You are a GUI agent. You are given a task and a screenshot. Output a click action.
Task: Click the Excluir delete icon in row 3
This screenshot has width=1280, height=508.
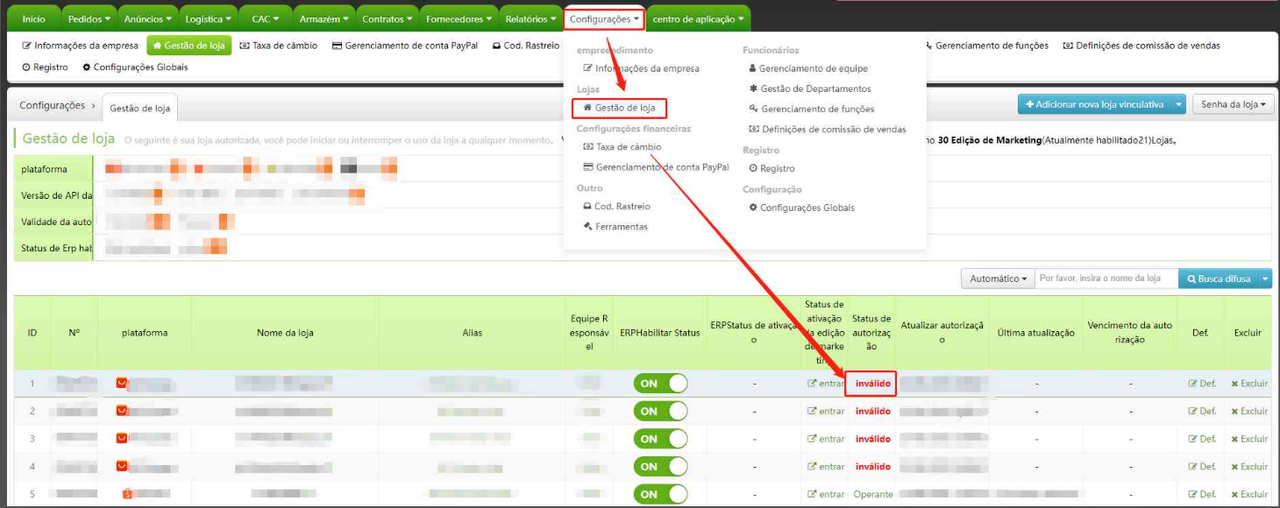(x=1235, y=439)
